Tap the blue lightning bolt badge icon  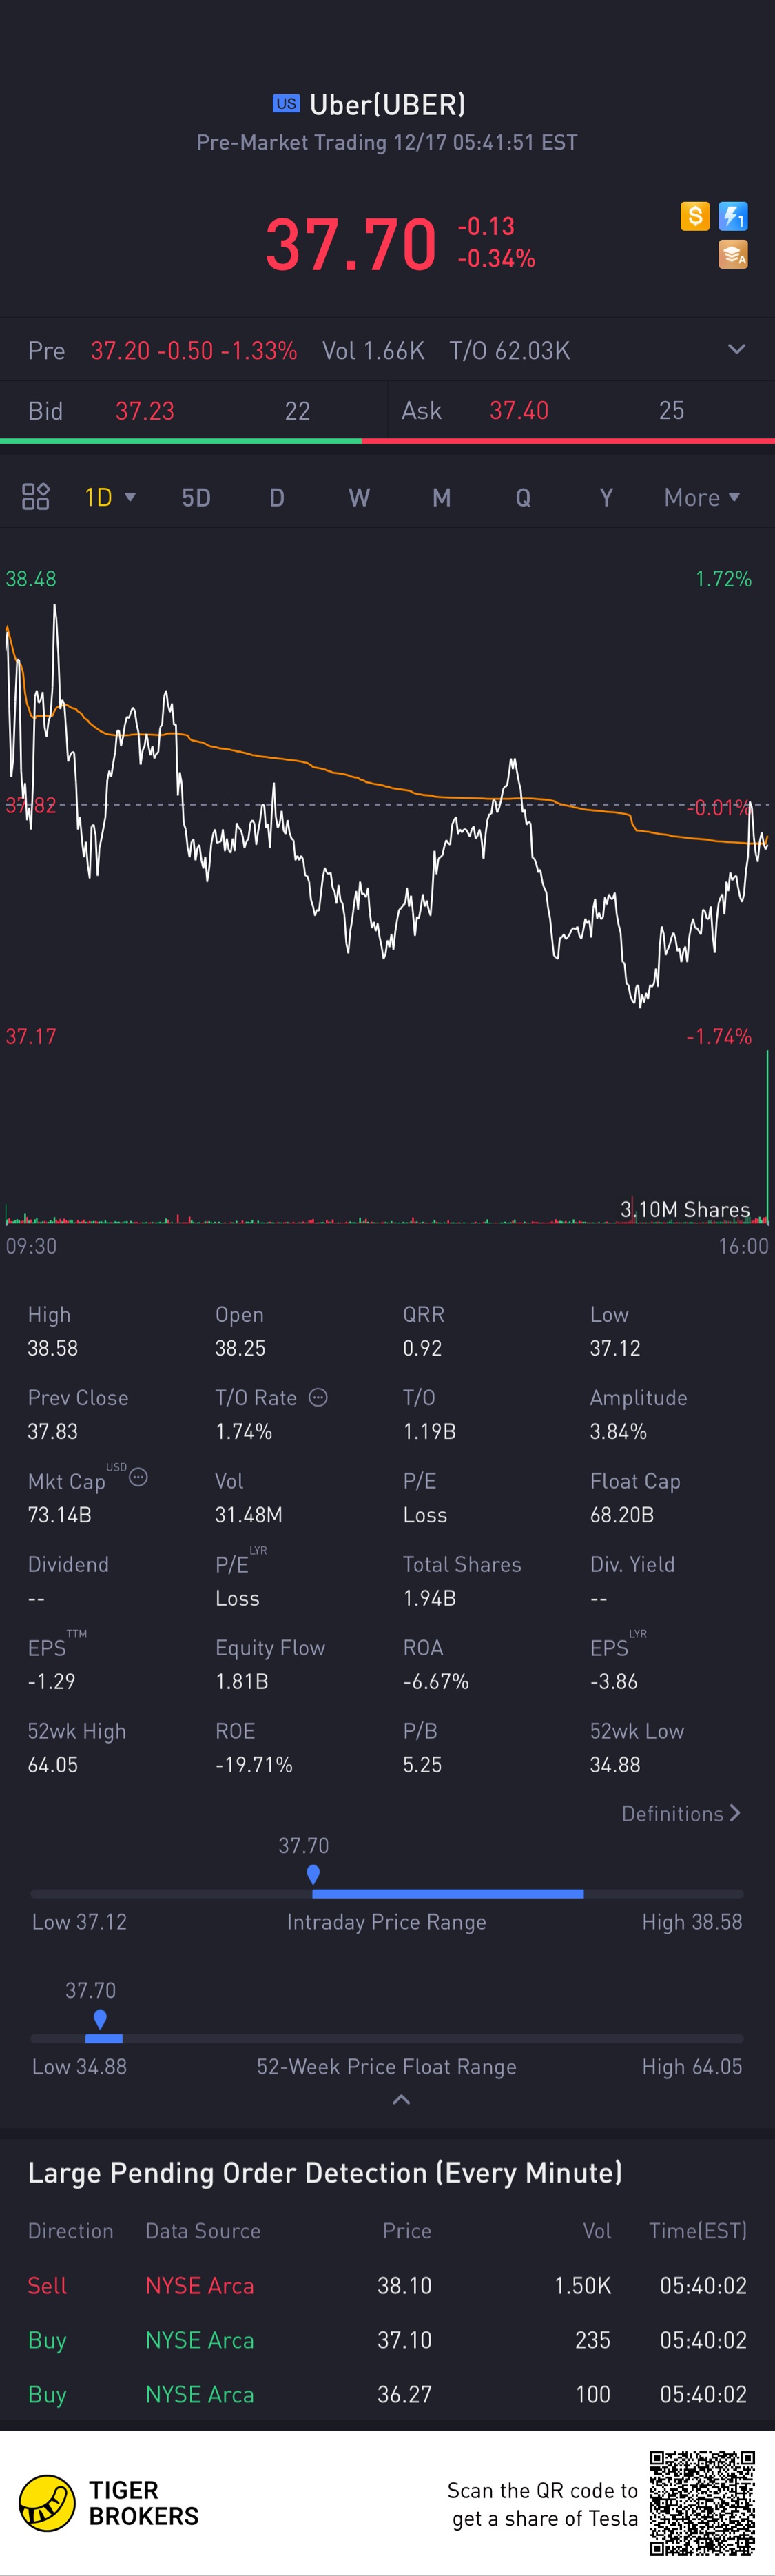point(733,216)
